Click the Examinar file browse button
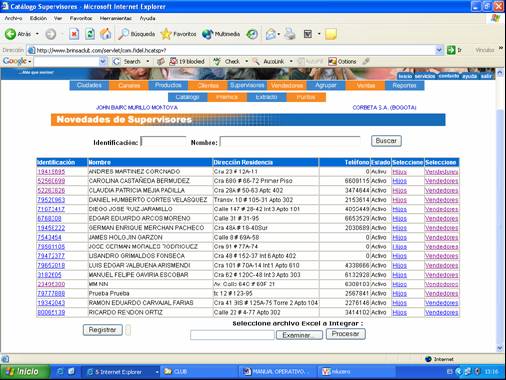This screenshot has width=506, height=380. (299, 335)
